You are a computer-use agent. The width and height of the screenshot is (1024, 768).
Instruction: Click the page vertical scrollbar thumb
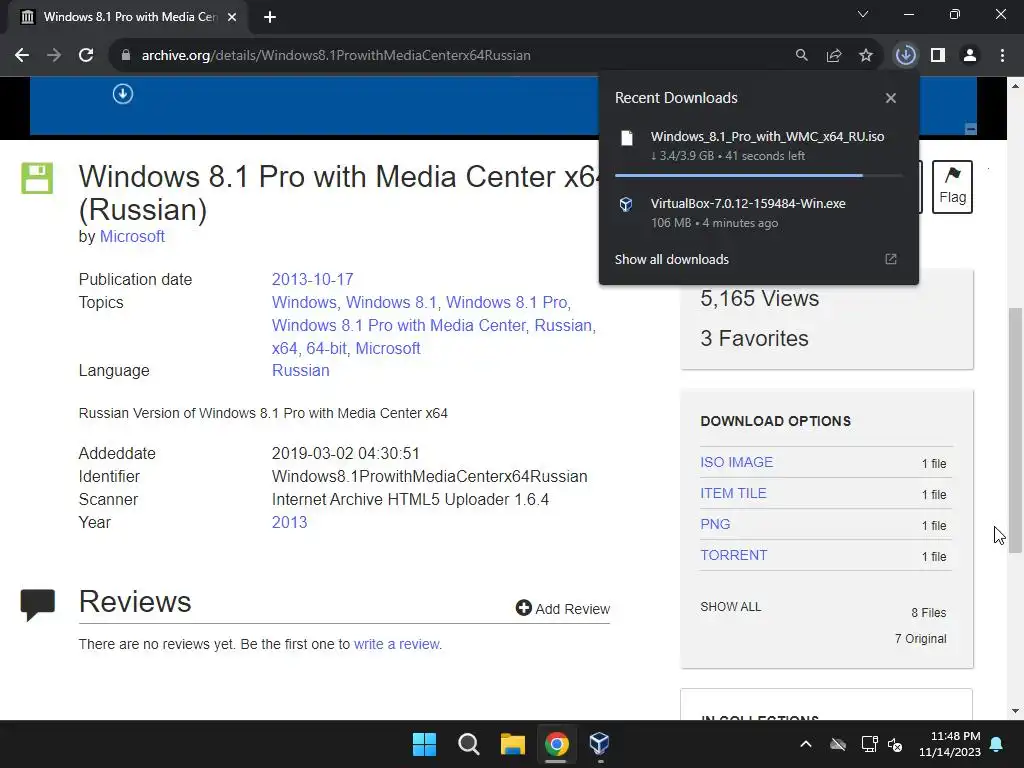(x=1015, y=431)
